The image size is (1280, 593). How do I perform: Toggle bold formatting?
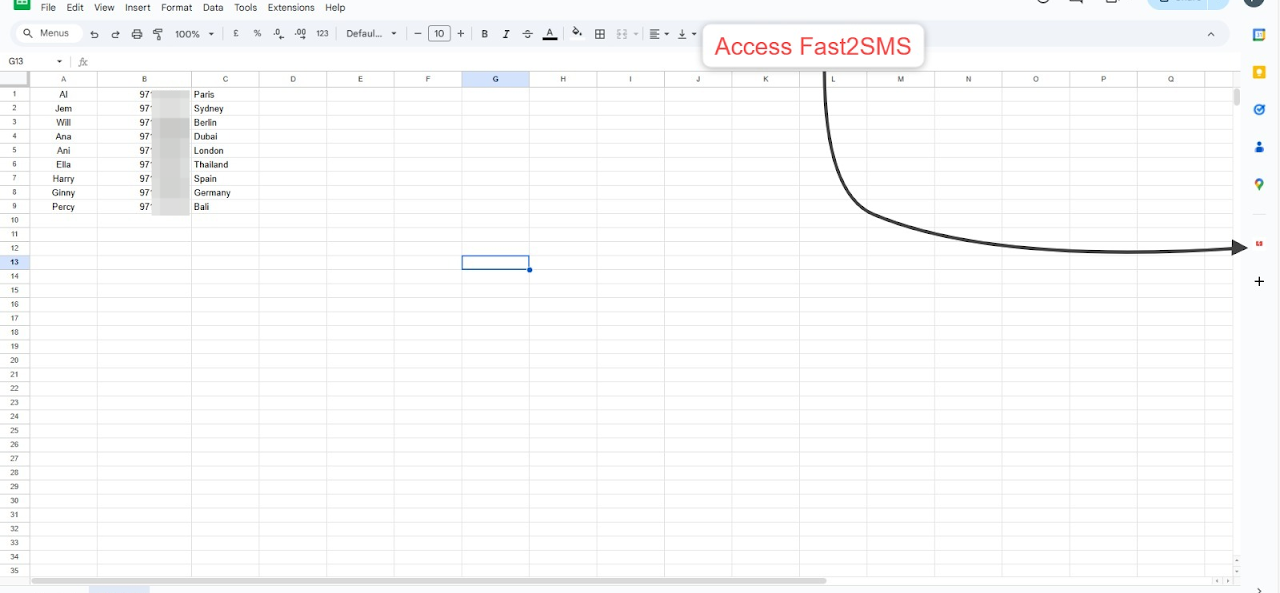coord(485,34)
